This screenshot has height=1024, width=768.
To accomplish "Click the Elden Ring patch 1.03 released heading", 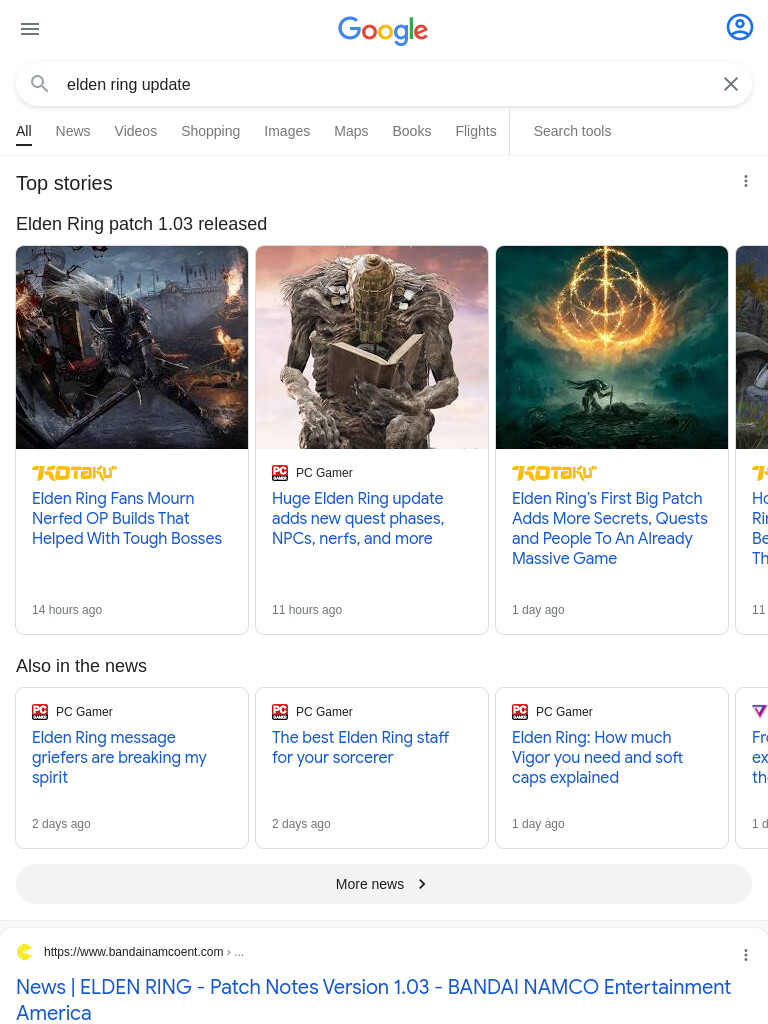I will [x=141, y=224].
